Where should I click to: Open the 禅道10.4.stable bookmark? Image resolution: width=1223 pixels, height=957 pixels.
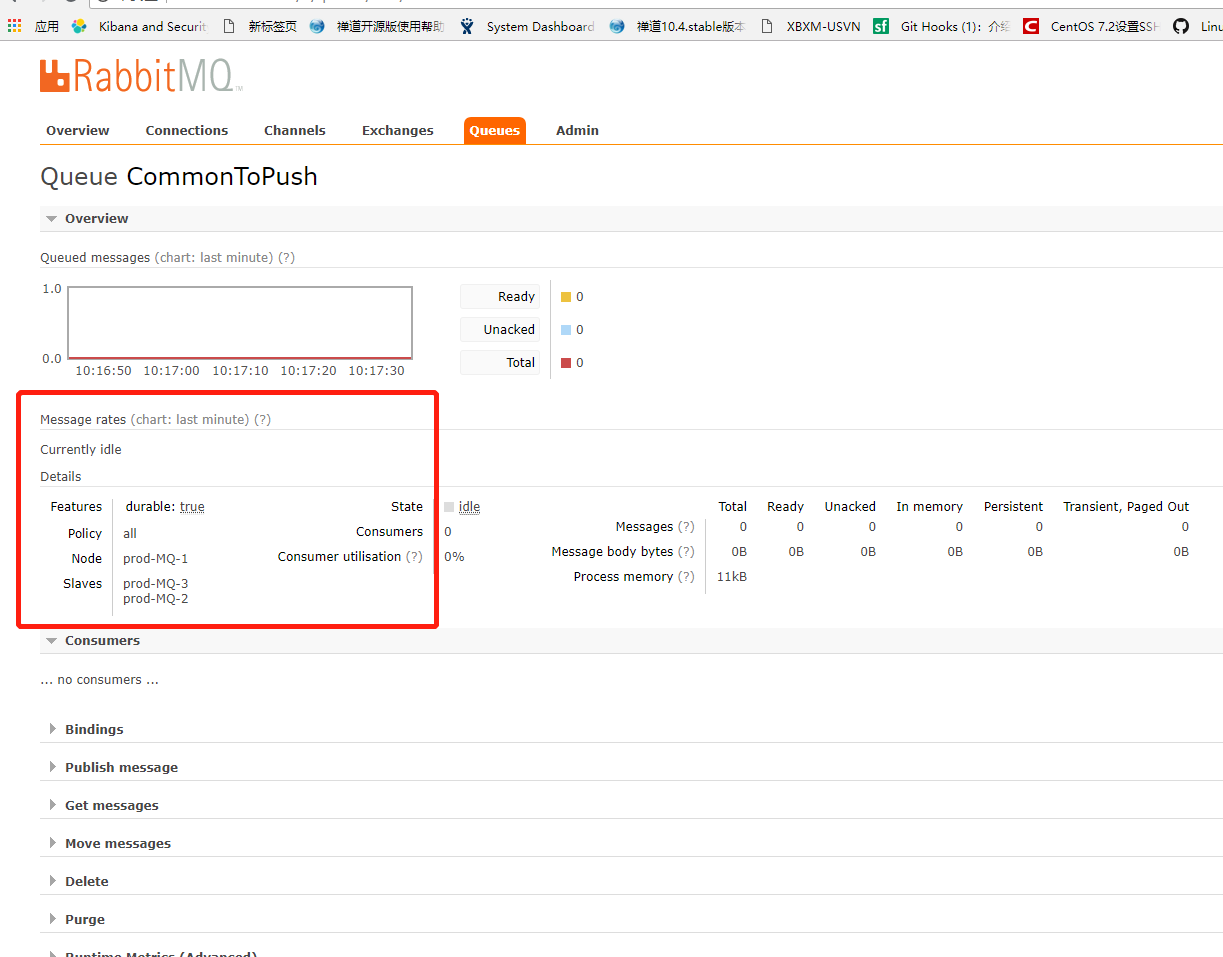677,26
